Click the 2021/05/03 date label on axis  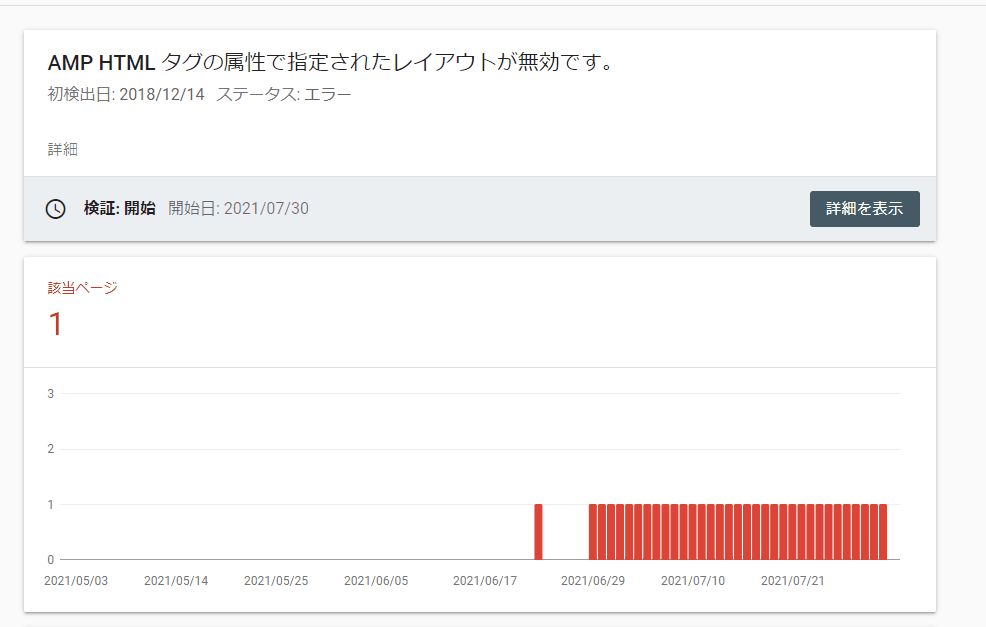coord(76,581)
